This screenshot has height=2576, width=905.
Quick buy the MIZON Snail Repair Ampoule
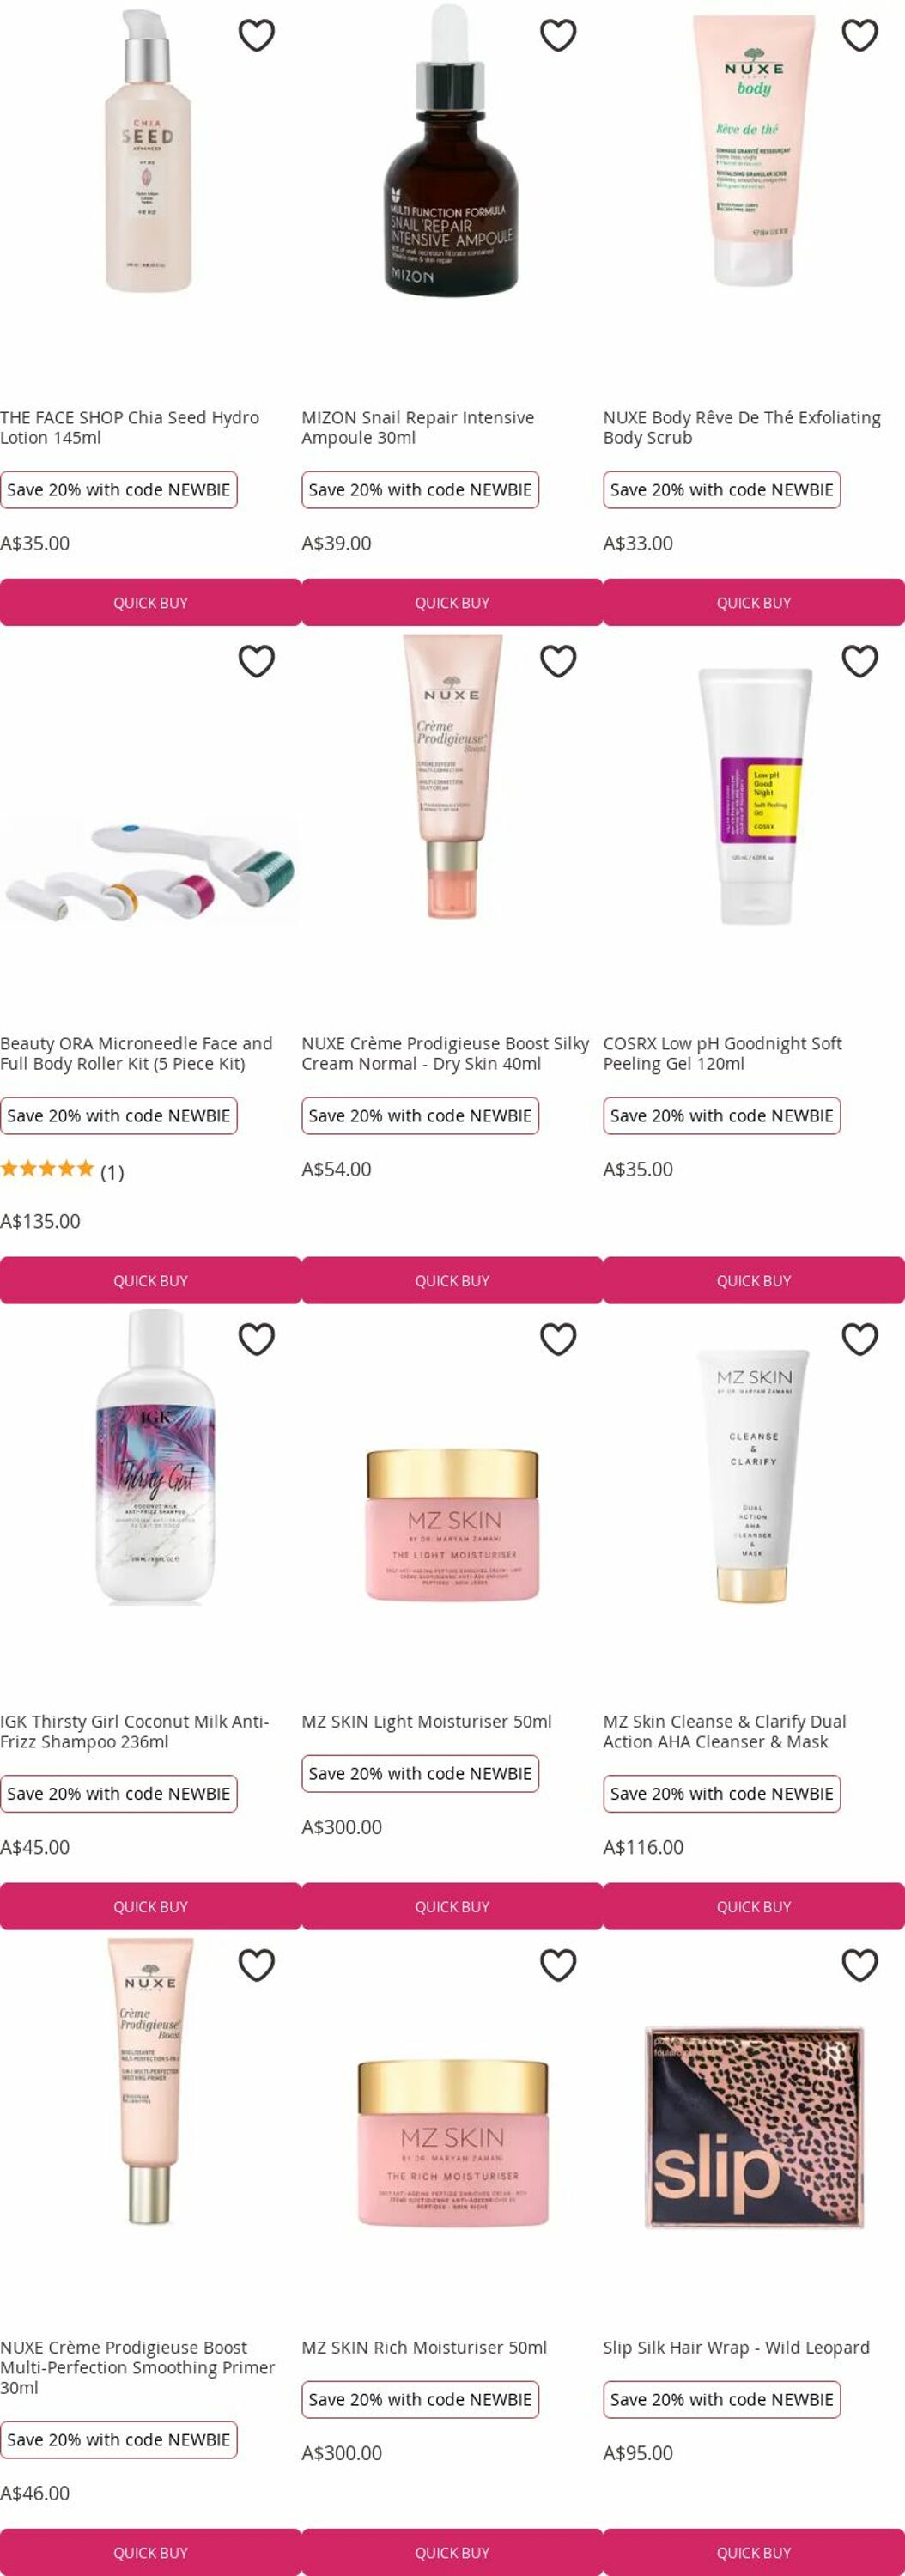[x=452, y=602]
